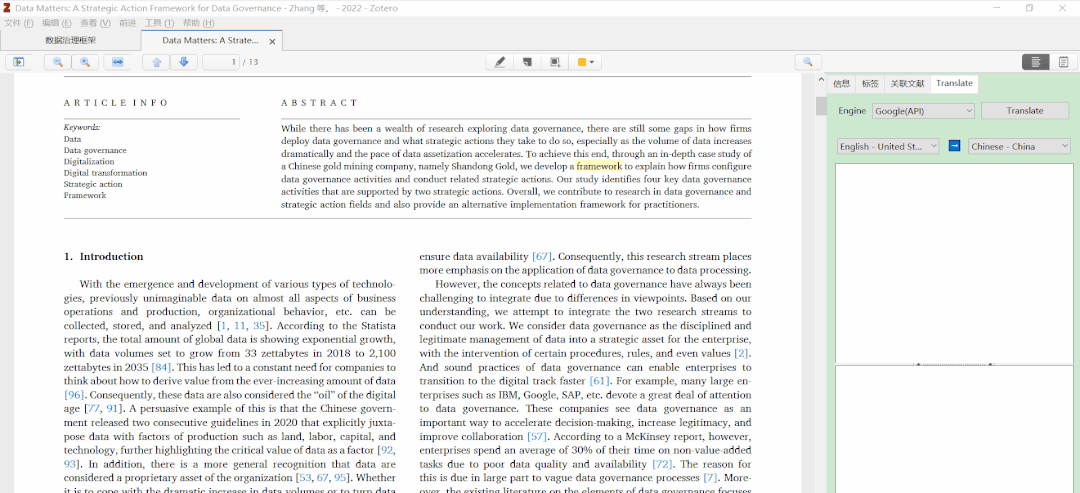Click citation link [7] after governance processes

pos(711,477)
